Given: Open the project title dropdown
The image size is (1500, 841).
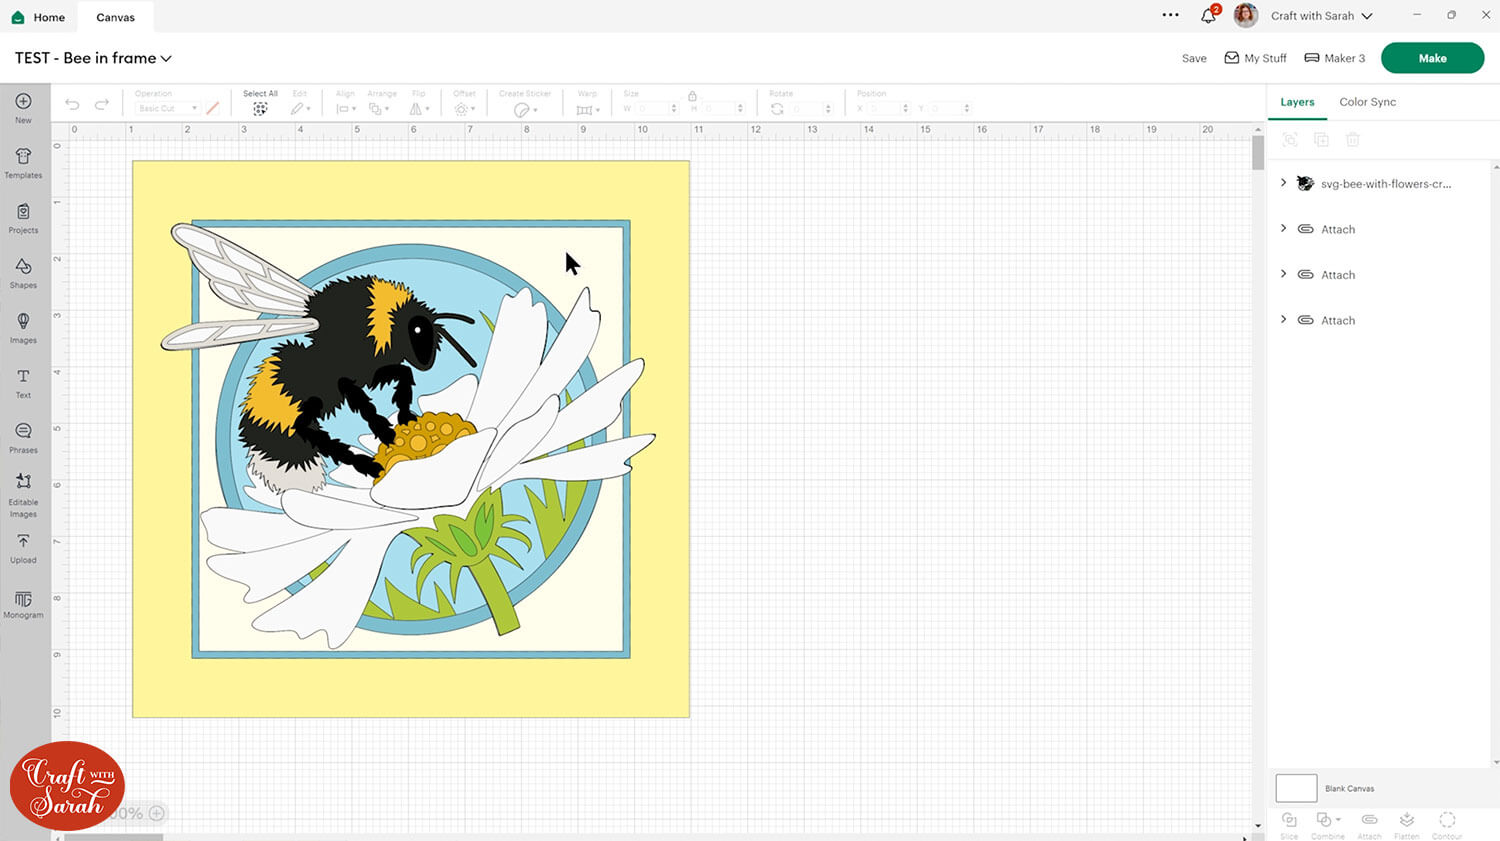Looking at the screenshot, I should click(x=166, y=59).
